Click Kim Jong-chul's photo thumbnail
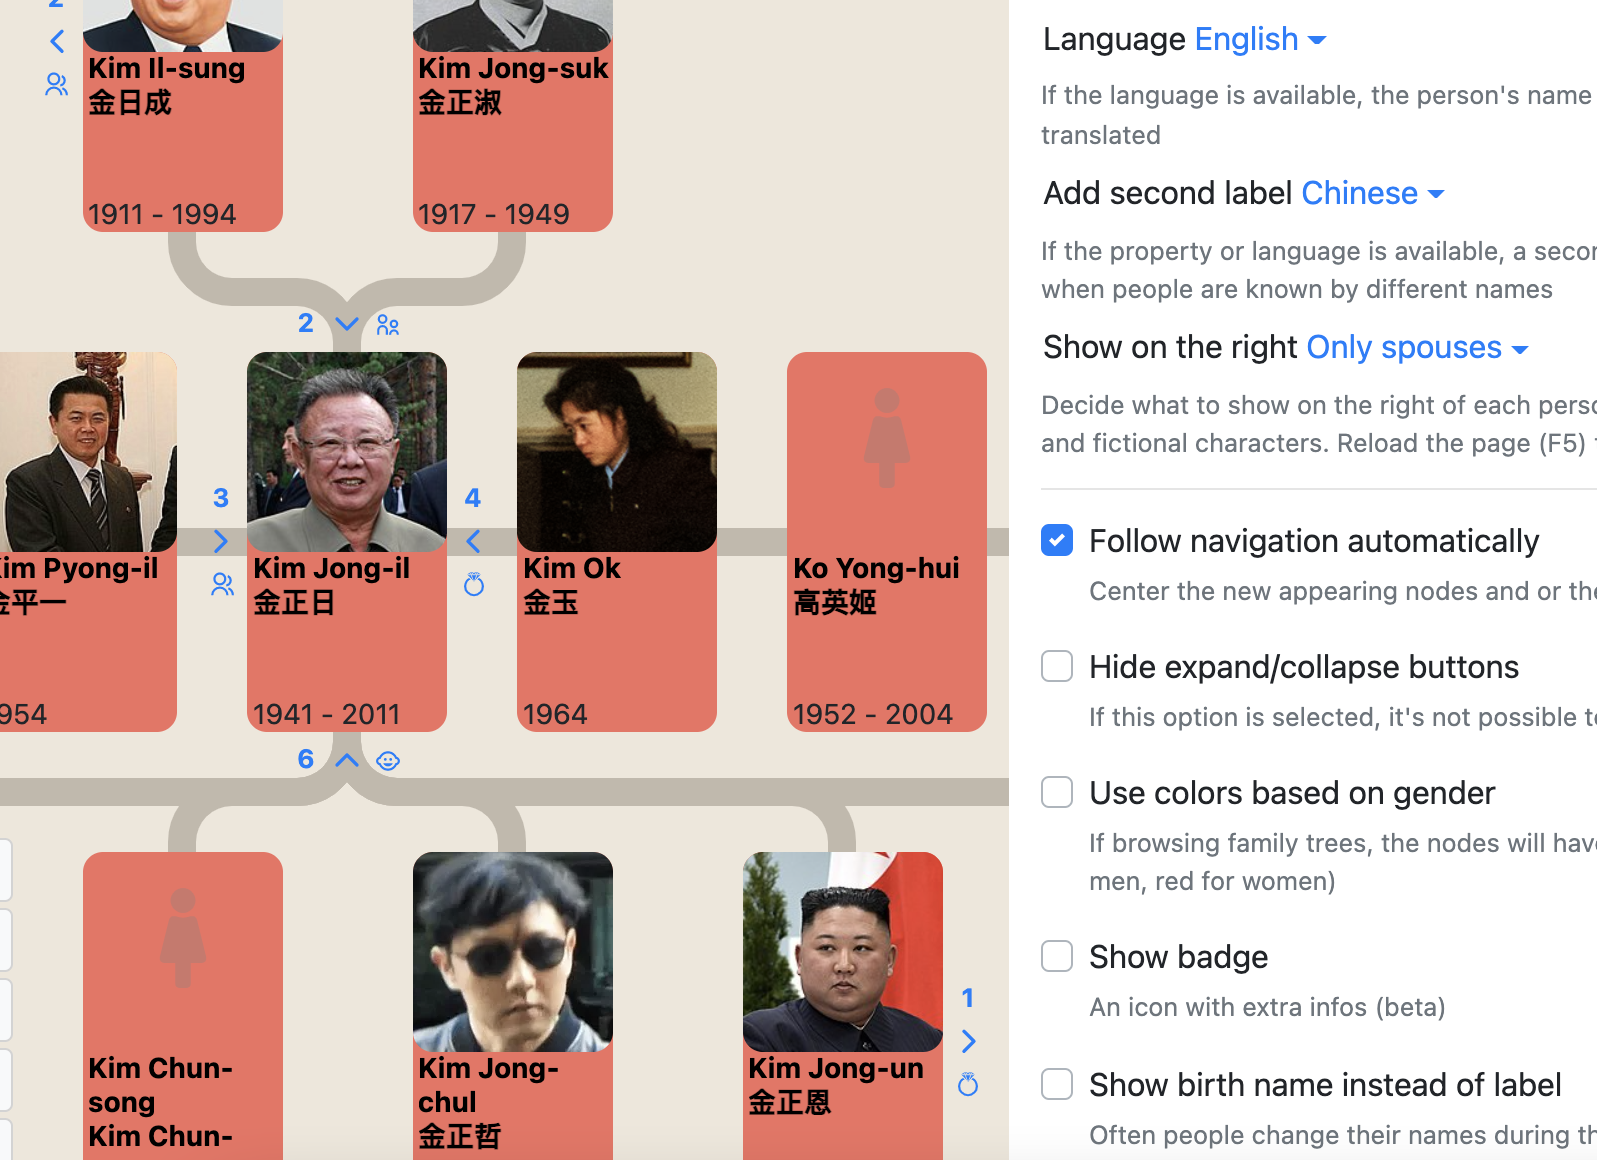This screenshot has width=1597, height=1160. (512, 951)
